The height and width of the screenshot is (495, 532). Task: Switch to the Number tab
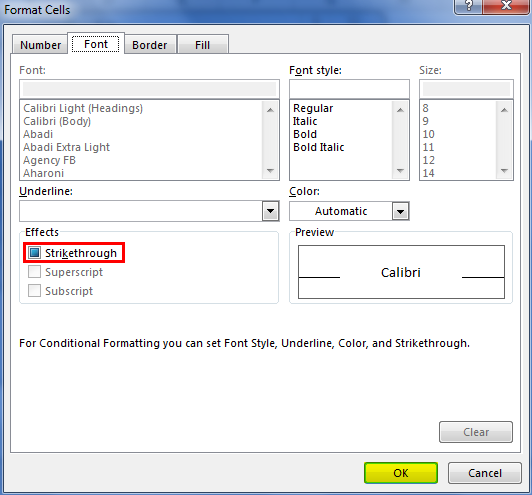[40, 45]
